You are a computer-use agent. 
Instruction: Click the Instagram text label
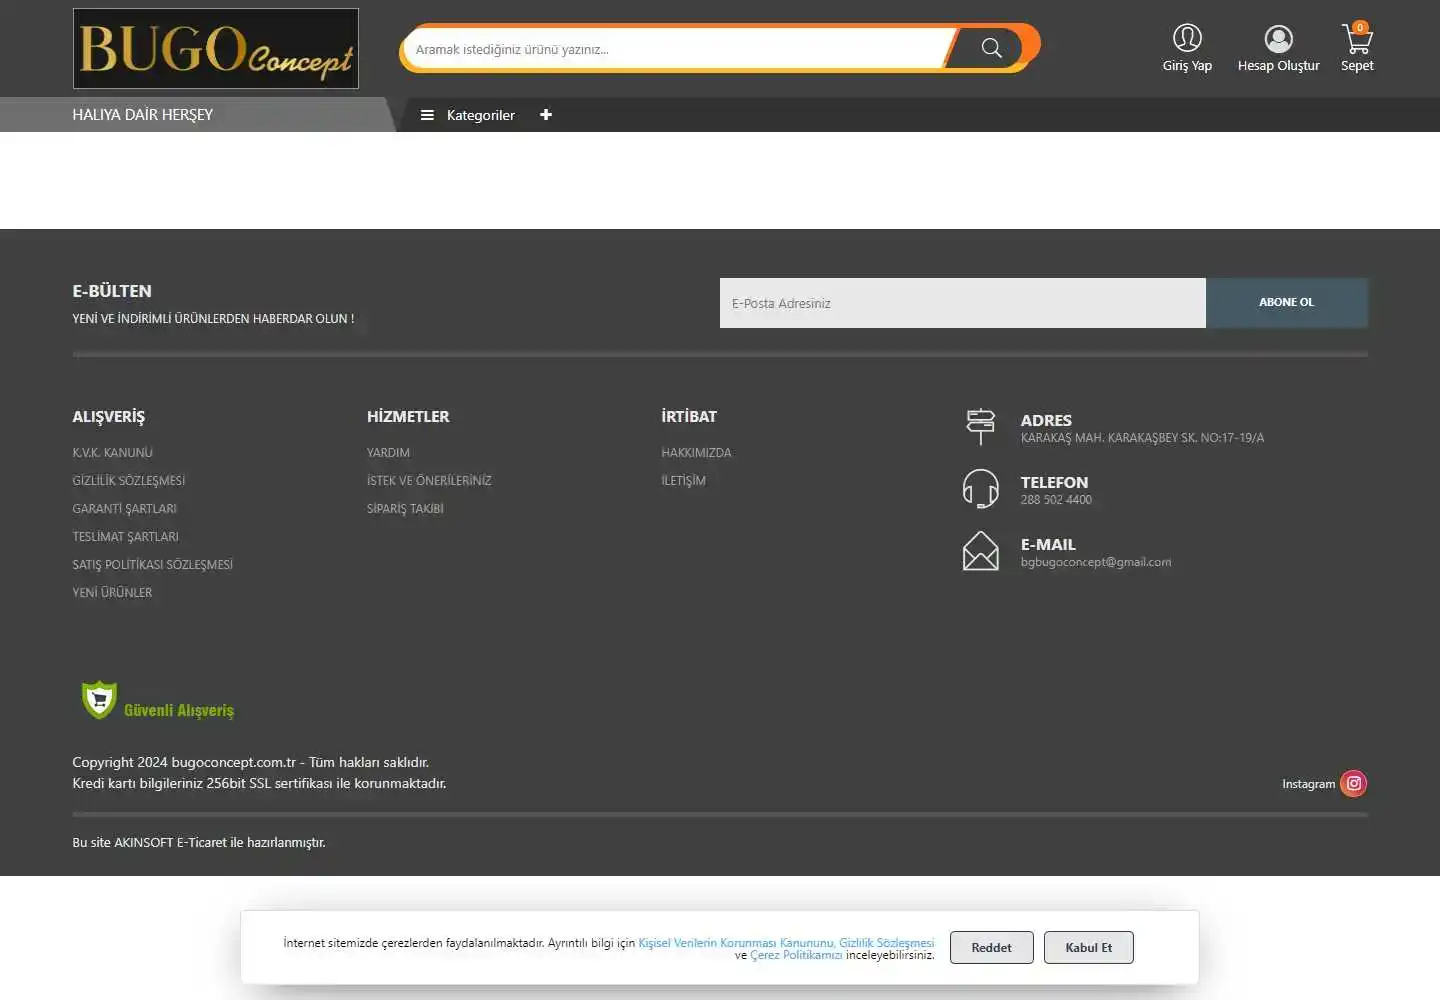pos(1308,784)
